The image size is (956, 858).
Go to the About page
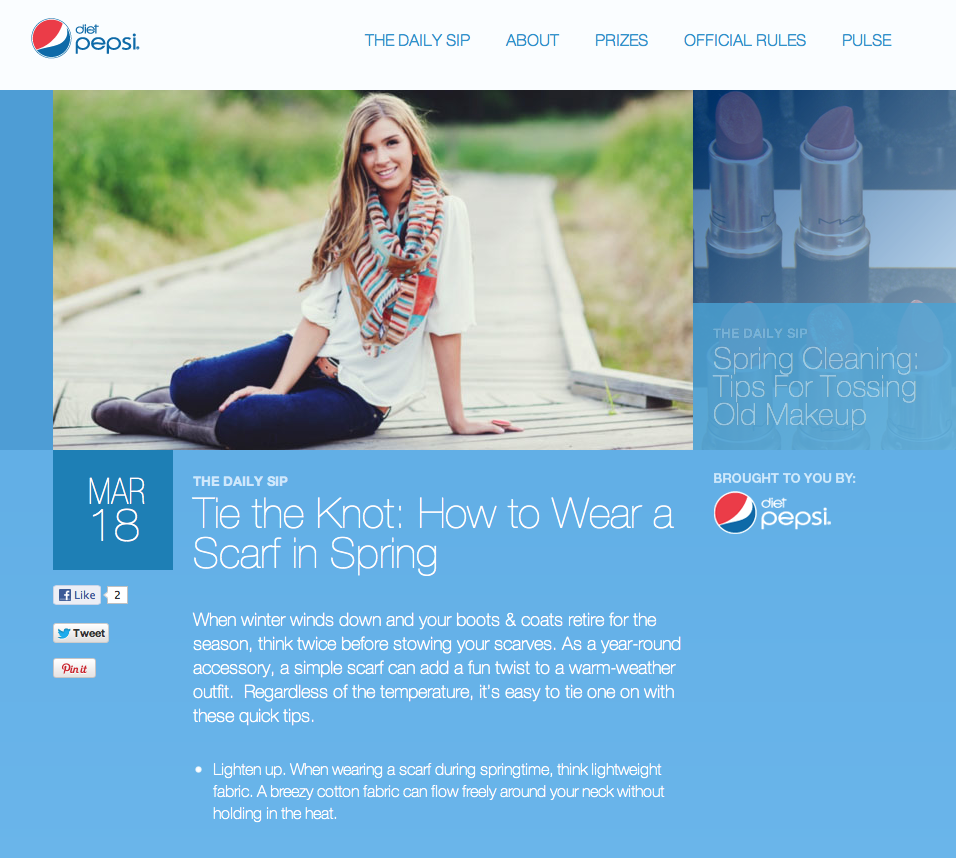click(532, 40)
